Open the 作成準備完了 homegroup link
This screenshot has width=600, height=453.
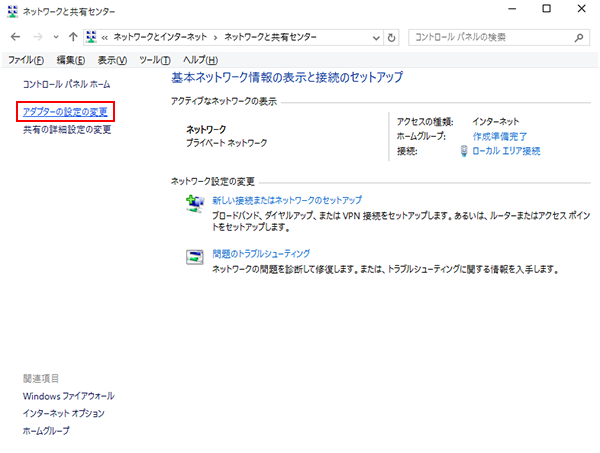(x=499, y=135)
